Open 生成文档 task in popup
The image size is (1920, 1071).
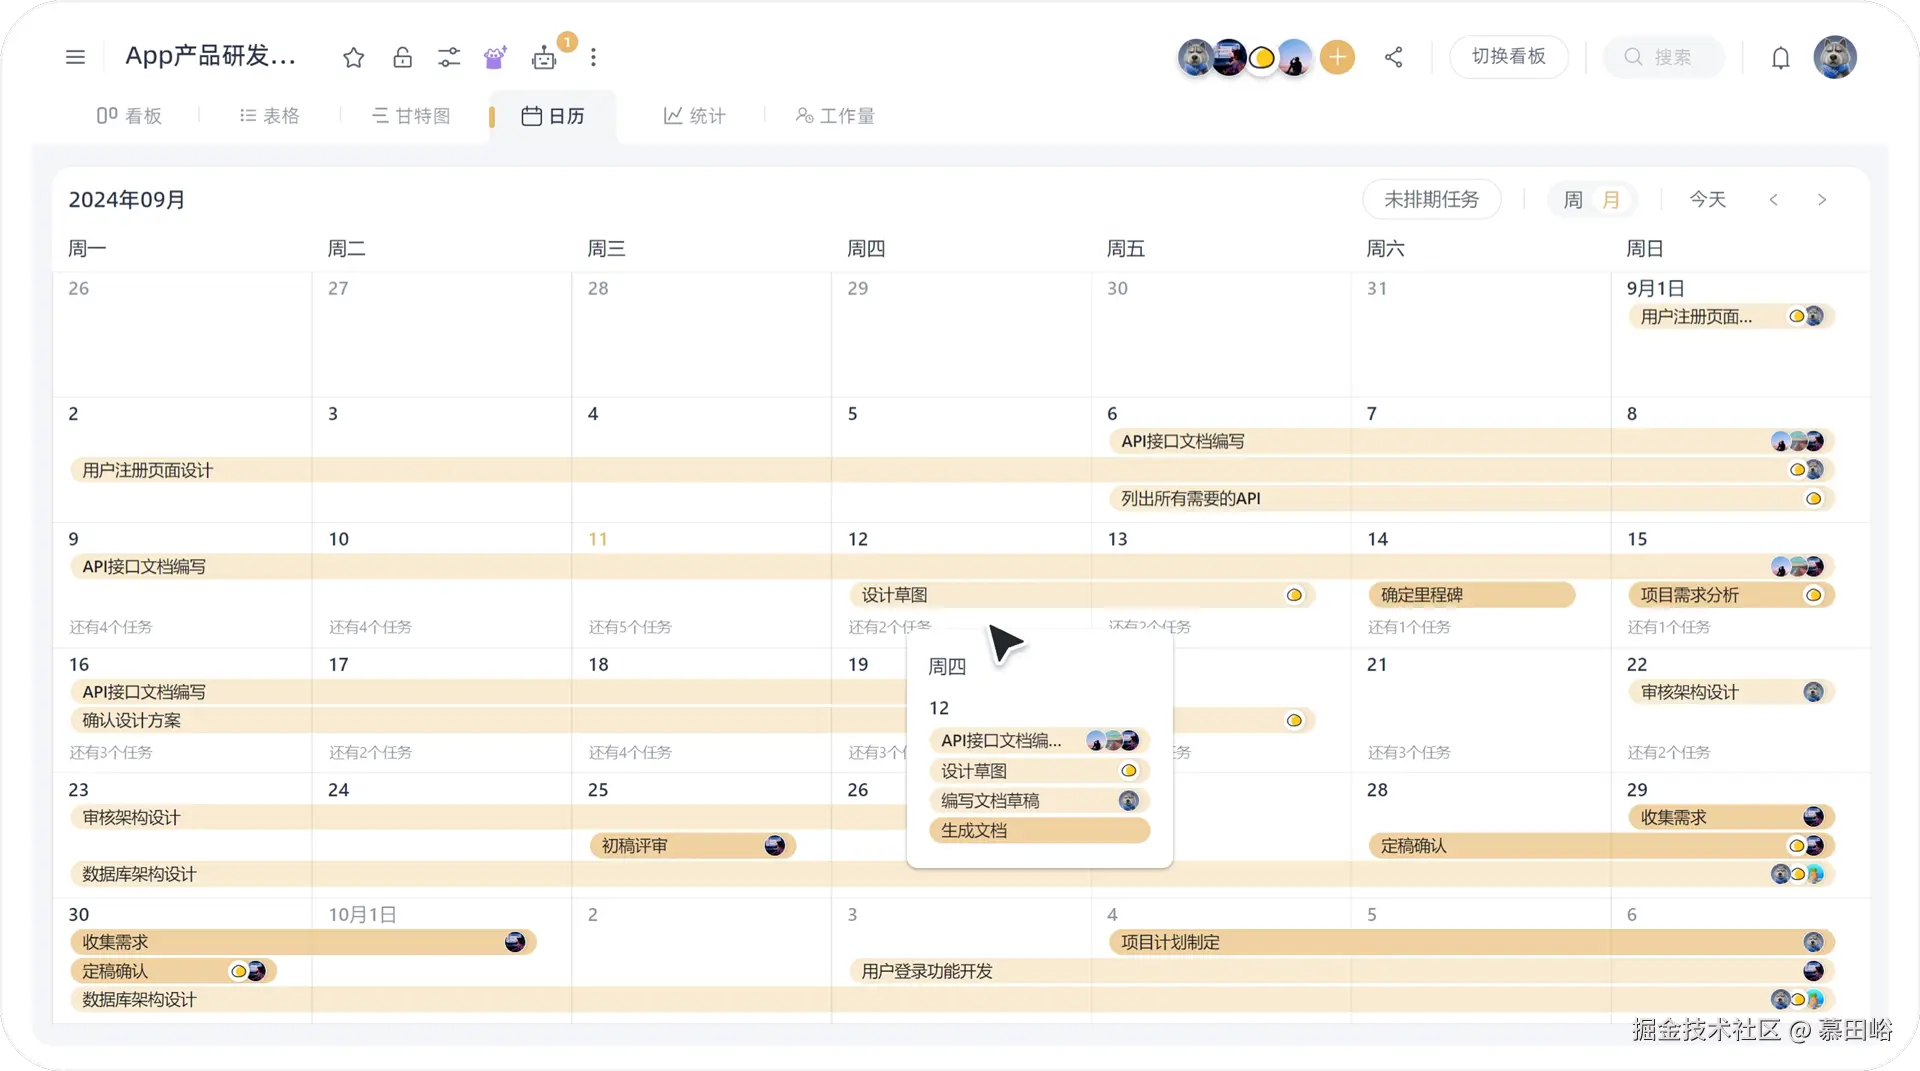(x=1039, y=830)
